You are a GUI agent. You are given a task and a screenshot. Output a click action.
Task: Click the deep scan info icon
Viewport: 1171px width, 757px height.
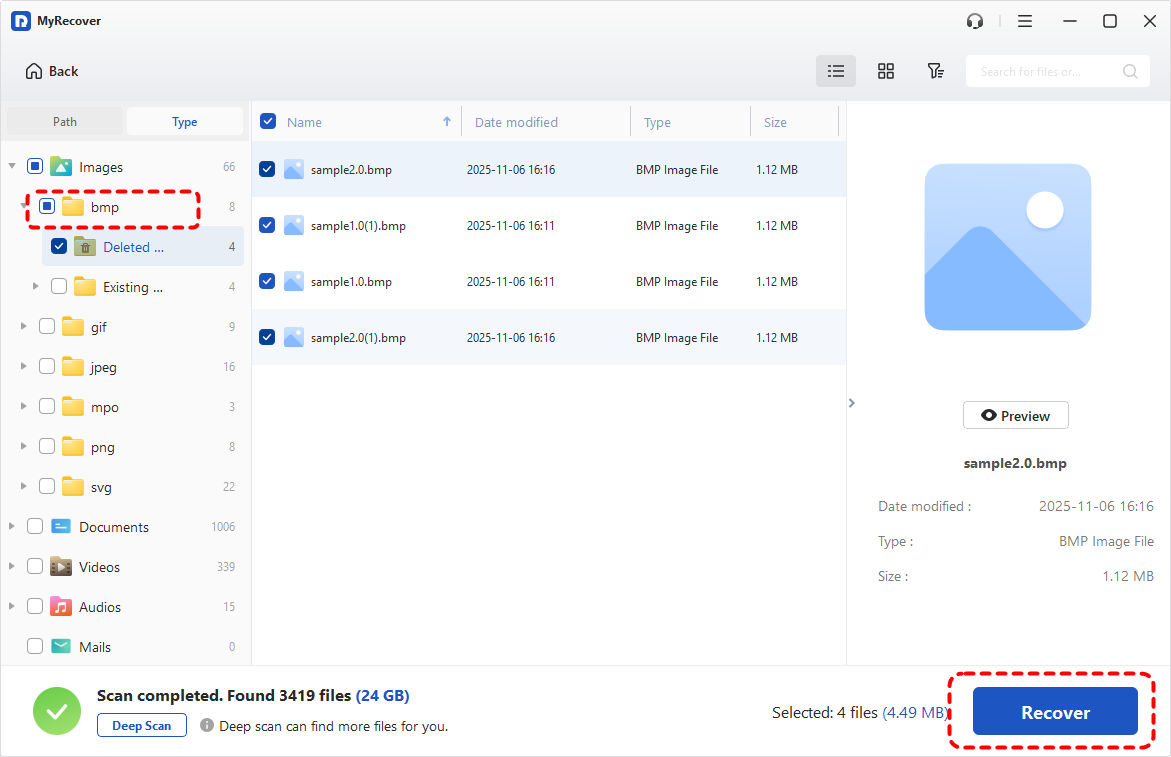point(206,726)
